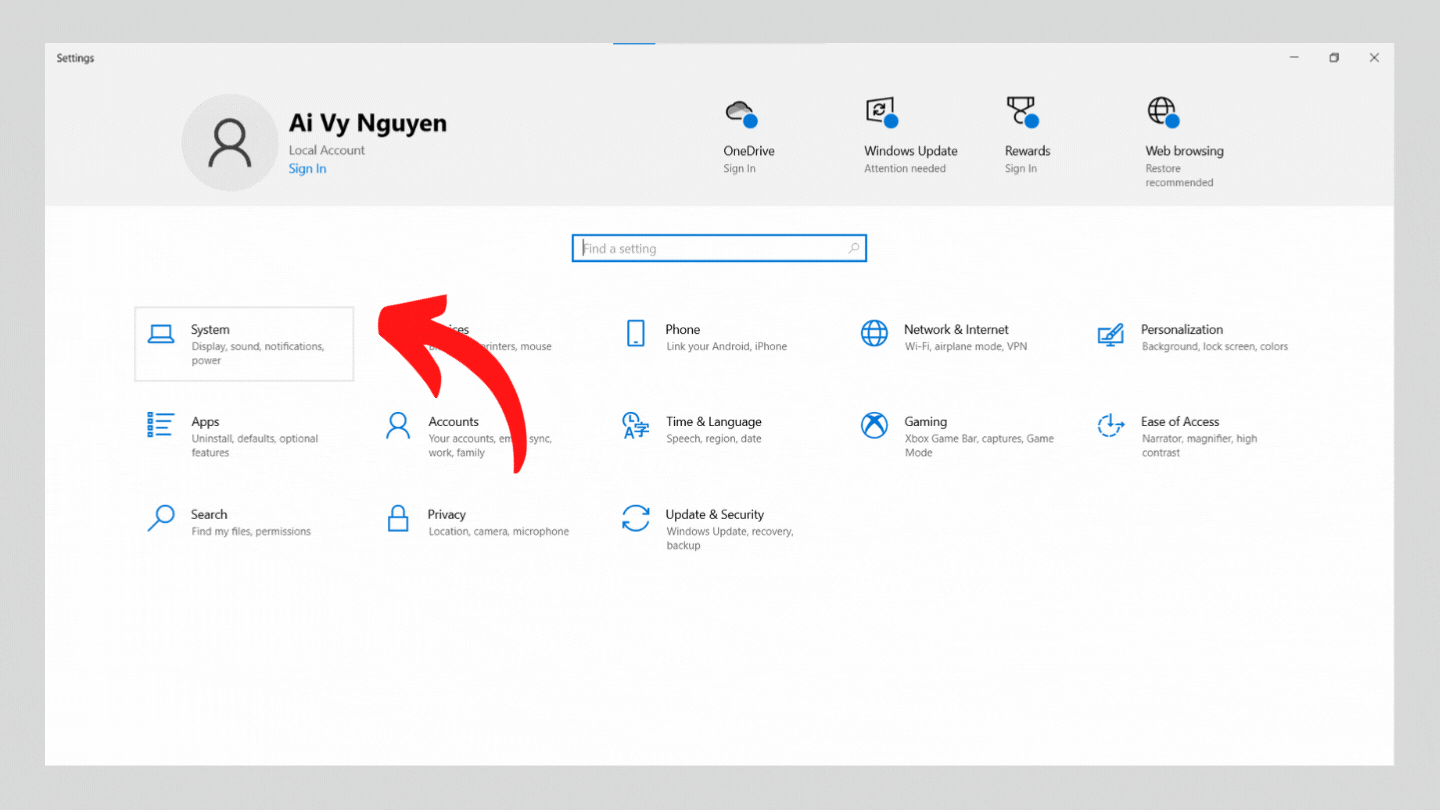
Task: Click the OneDrive cloud icon
Action: [x=741, y=113]
